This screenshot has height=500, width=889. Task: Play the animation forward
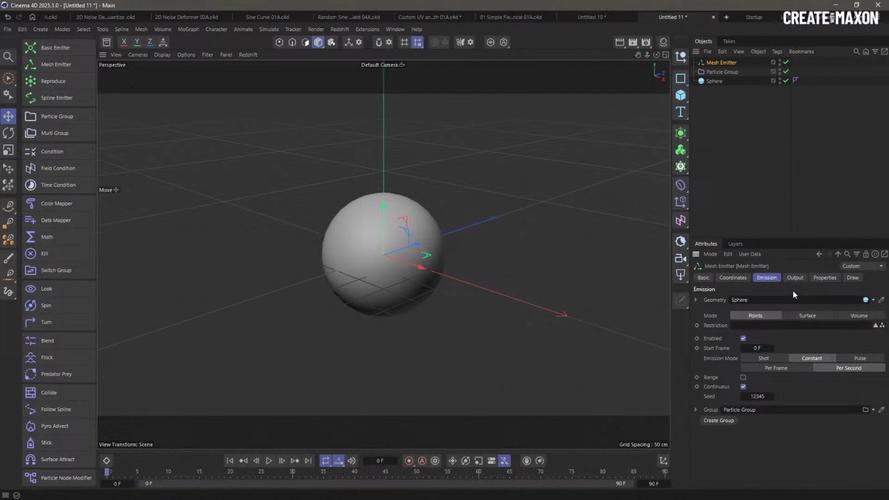click(x=269, y=461)
